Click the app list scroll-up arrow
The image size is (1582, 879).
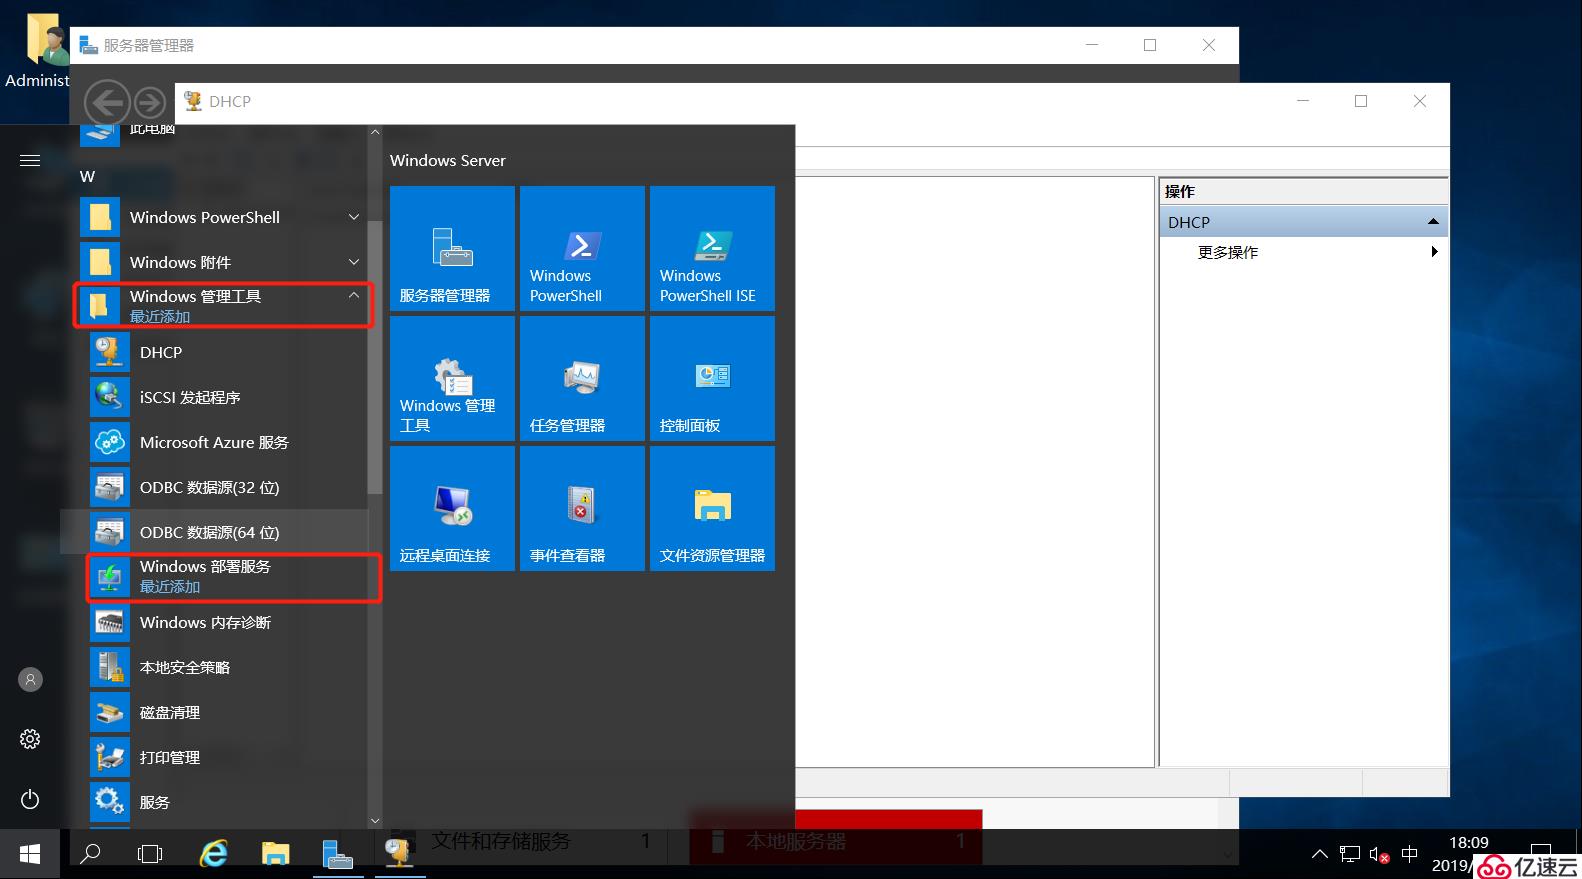pos(375,132)
